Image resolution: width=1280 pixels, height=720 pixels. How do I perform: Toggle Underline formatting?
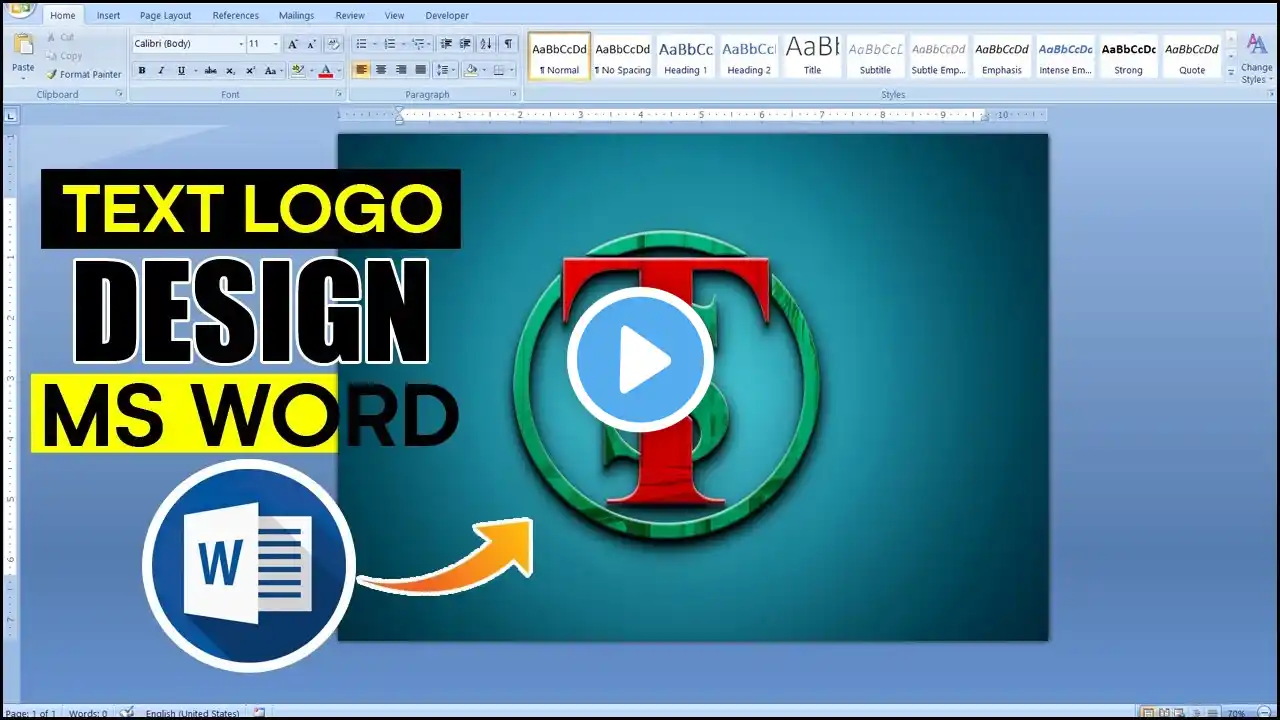[x=180, y=70]
